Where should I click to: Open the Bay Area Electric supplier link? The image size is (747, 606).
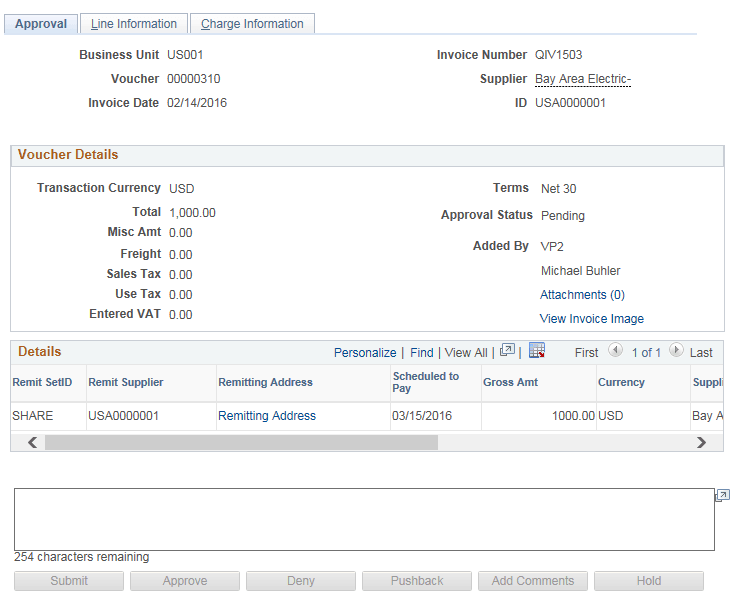coord(583,79)
